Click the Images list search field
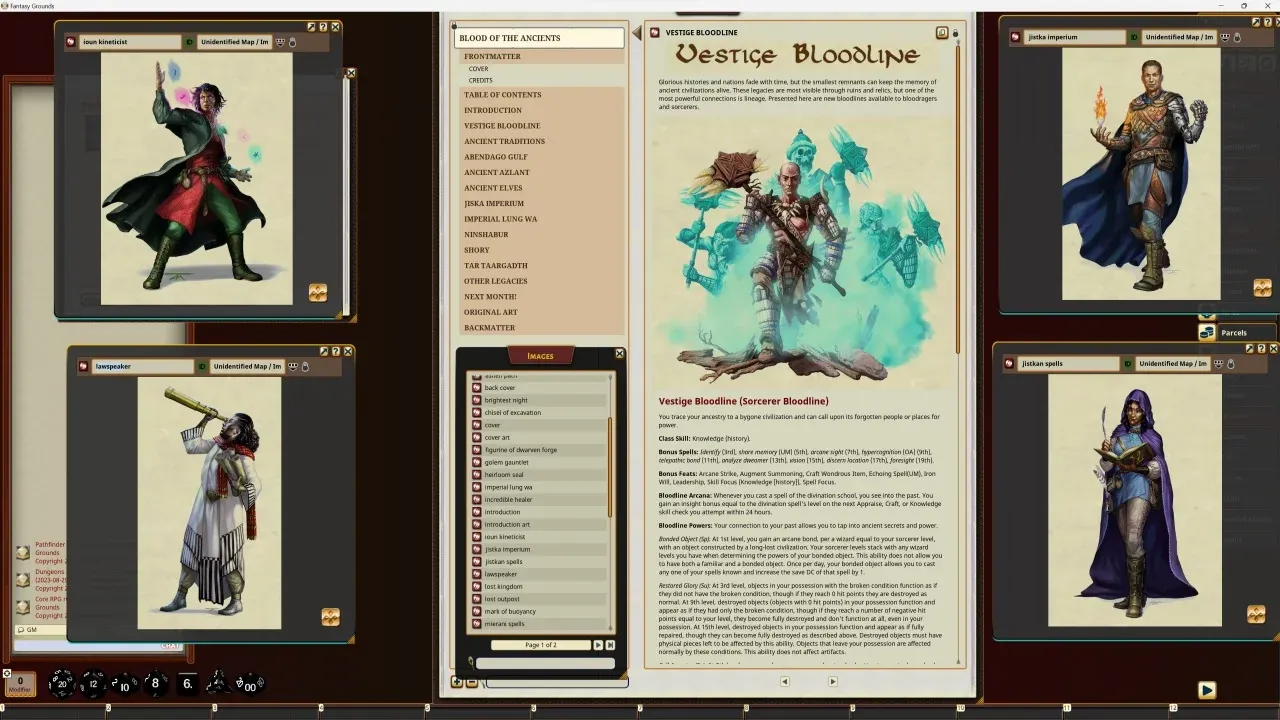Screen dimensions: 1280x720 (x=545, y=663)
